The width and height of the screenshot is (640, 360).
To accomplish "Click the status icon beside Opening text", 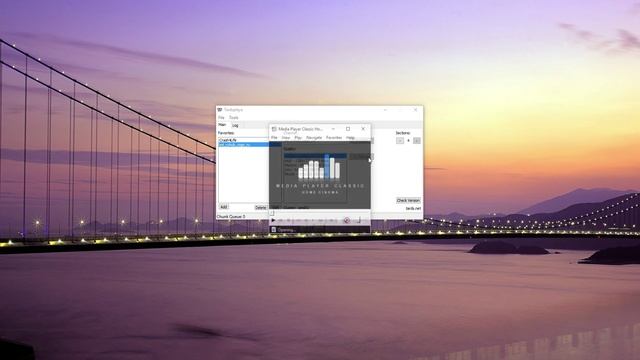I will [x=274, y=230].
